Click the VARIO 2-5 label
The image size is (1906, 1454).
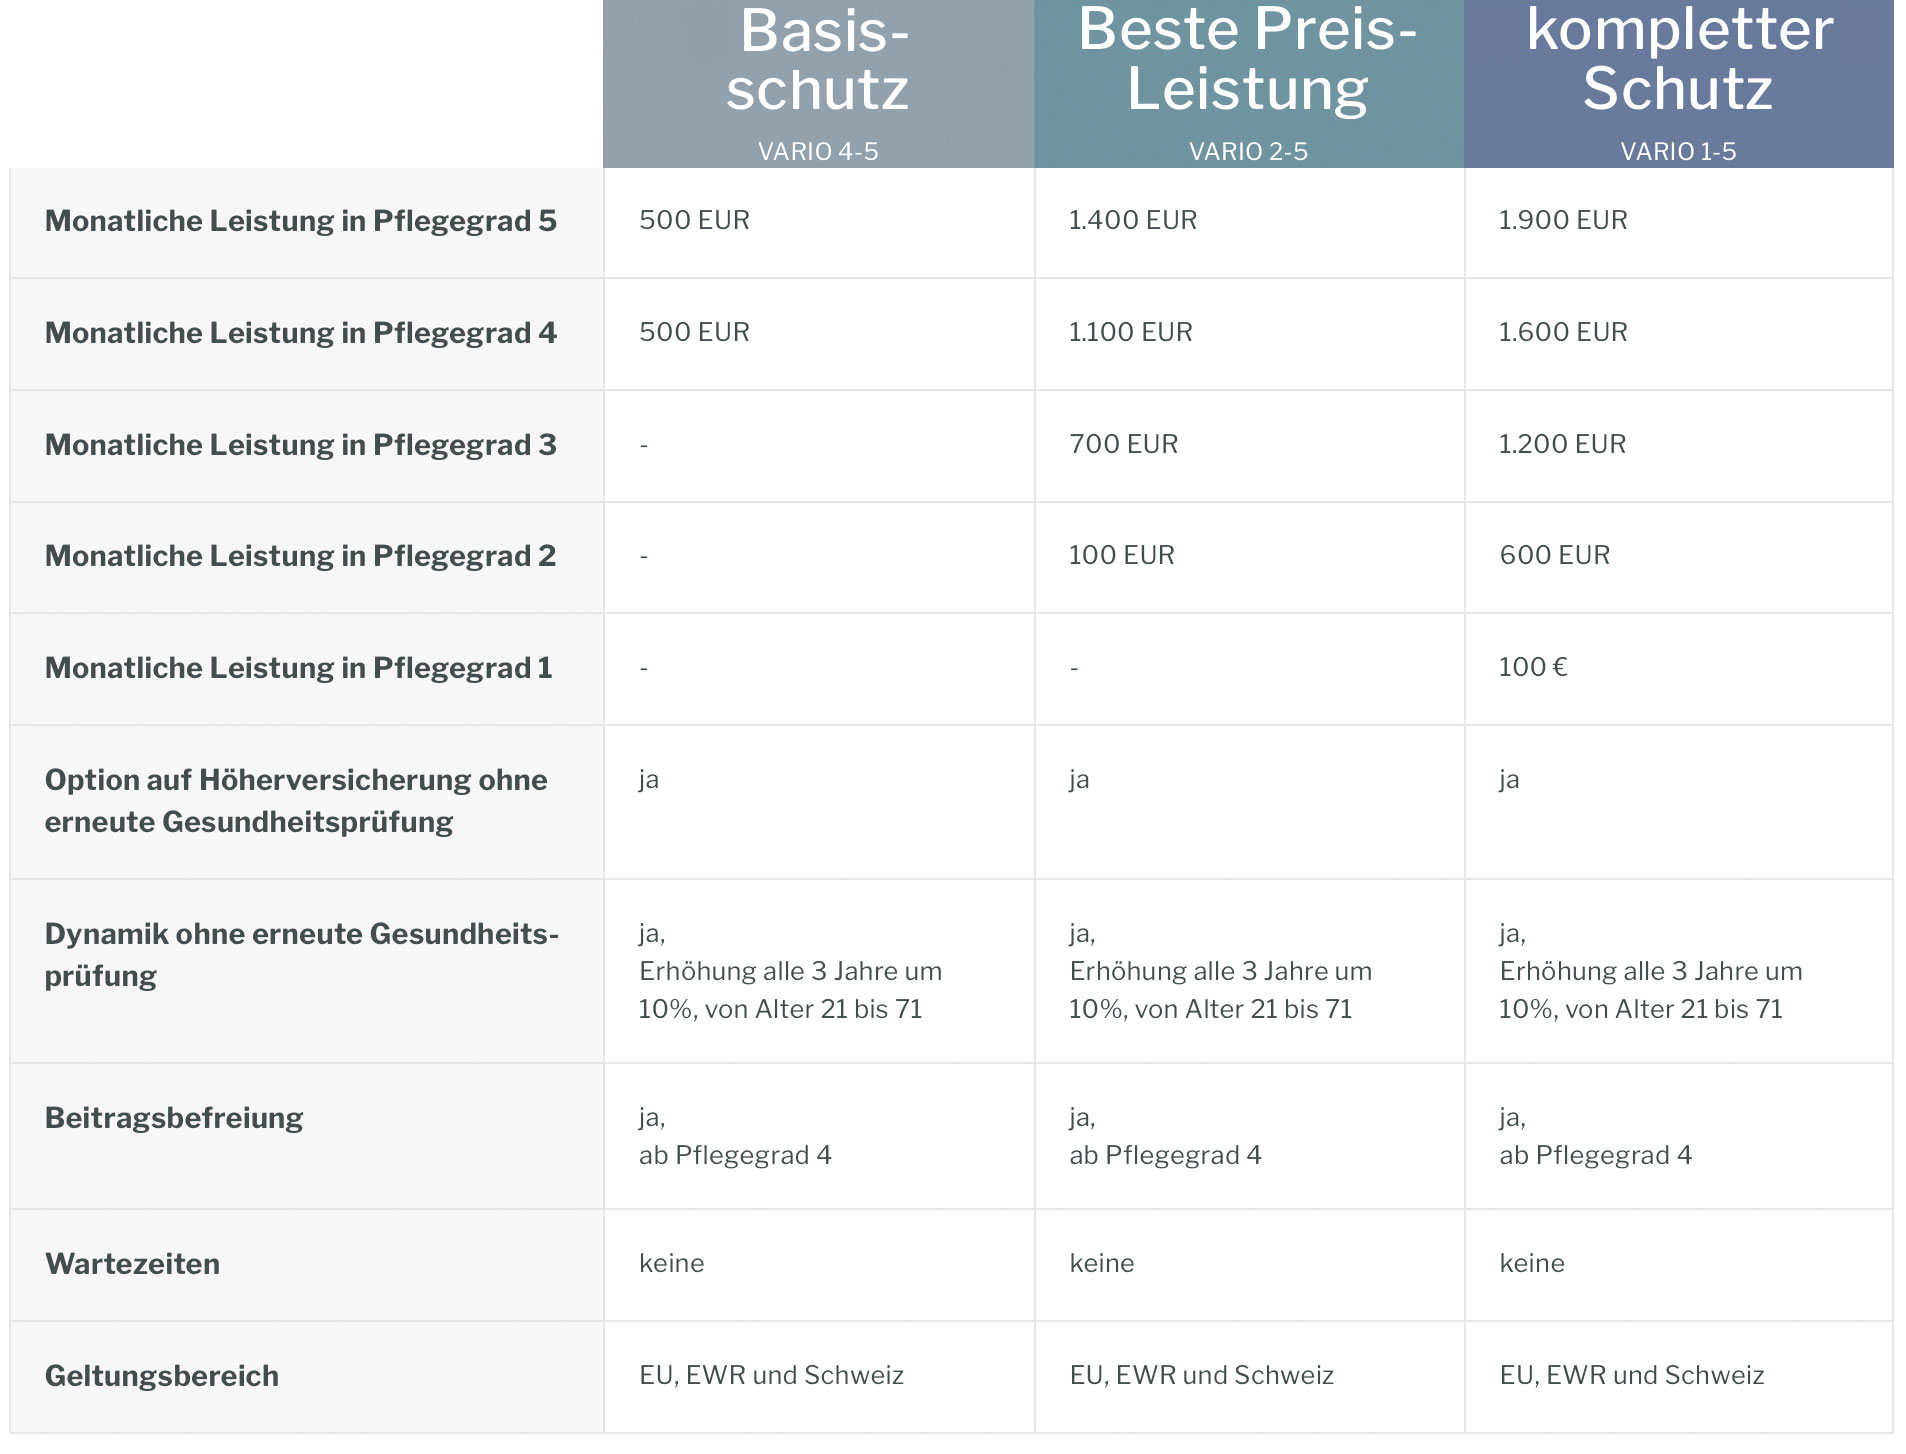tap(1247, 152)
